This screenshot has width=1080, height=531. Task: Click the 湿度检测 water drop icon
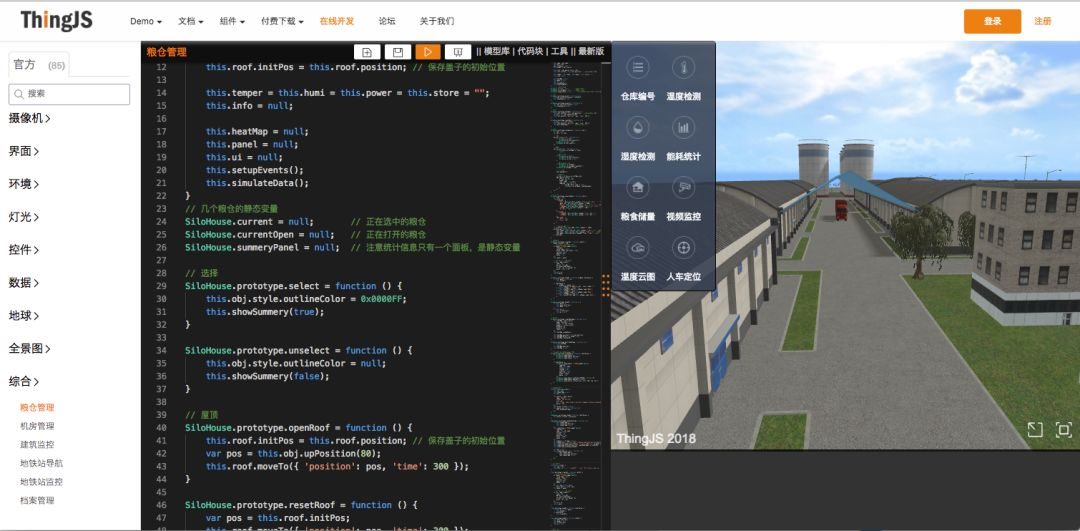(x=638, y=127)
